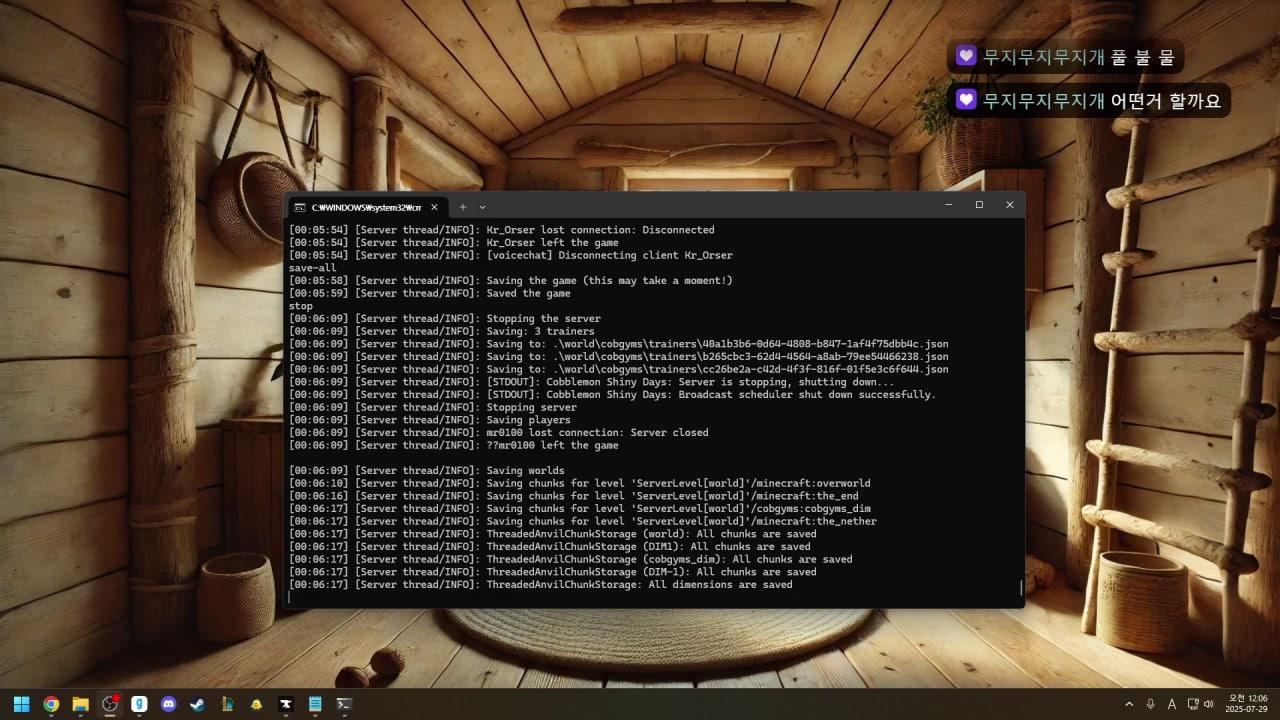This screenshot has width=1280, height=720.
Task: Click the terminal input cursor line
Action: click(654, 597)
